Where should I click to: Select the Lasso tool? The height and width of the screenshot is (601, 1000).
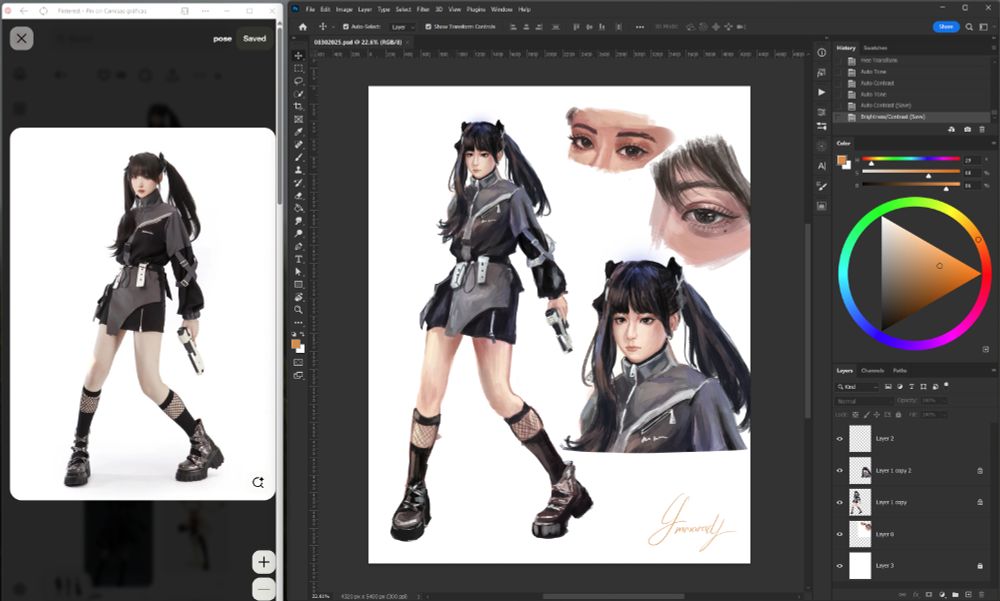coord(299,81)
